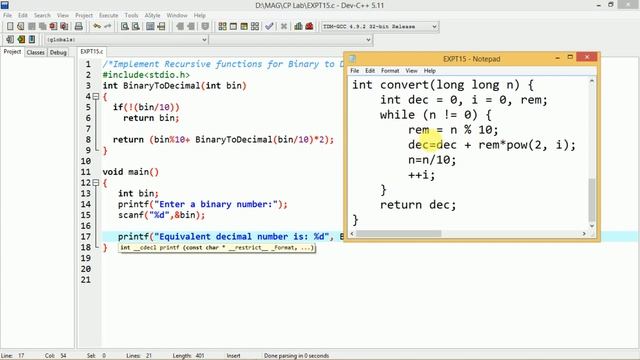Click the Open file toolbar icon
Image resolution: width=640 pixels, height=360 pixels.
(21, 27)
